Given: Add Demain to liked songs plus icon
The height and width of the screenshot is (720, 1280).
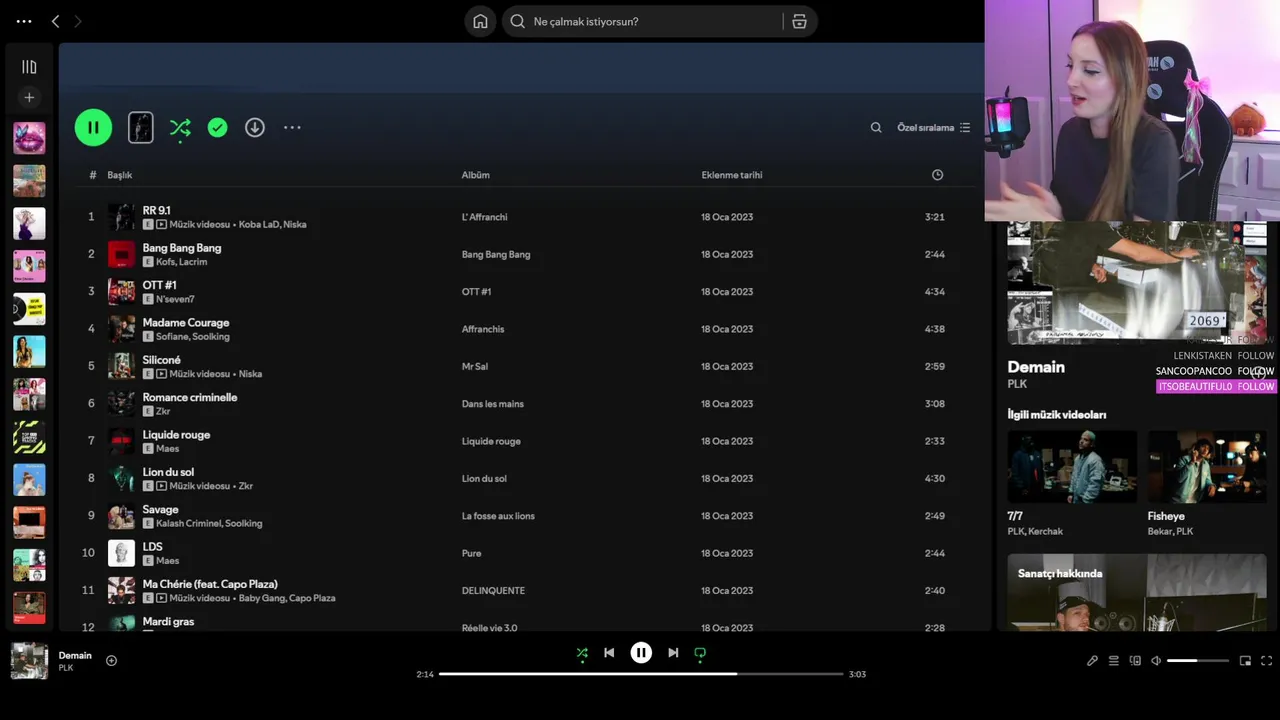Looking at the screenshot, I should pos(111,660).
